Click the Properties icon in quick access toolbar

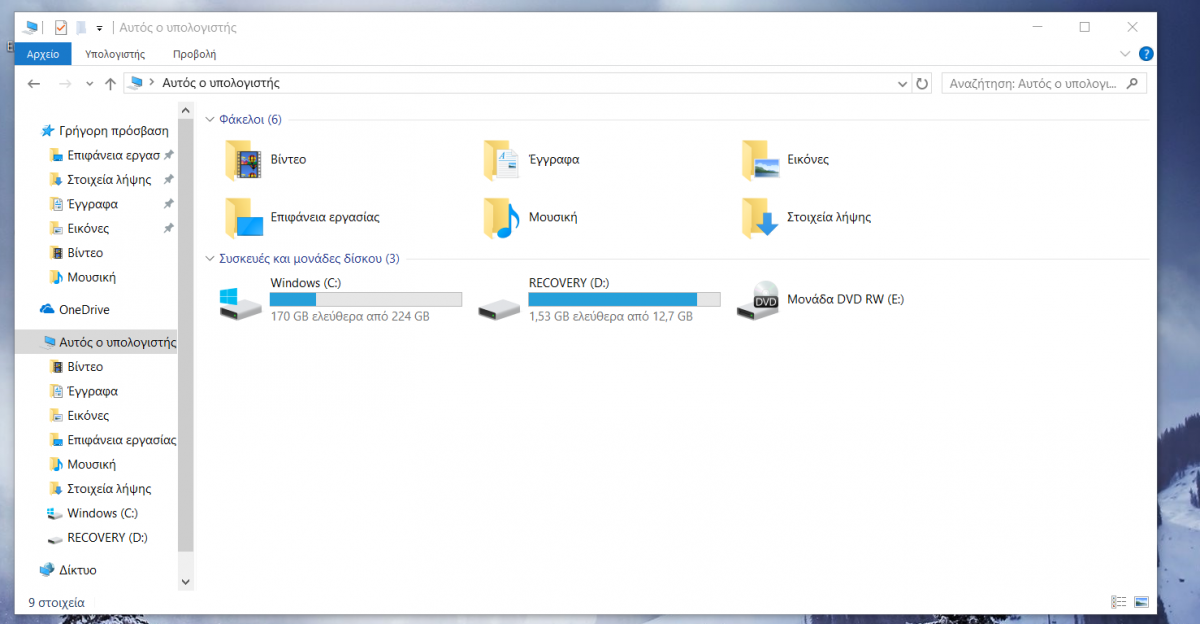pos(61,28)
